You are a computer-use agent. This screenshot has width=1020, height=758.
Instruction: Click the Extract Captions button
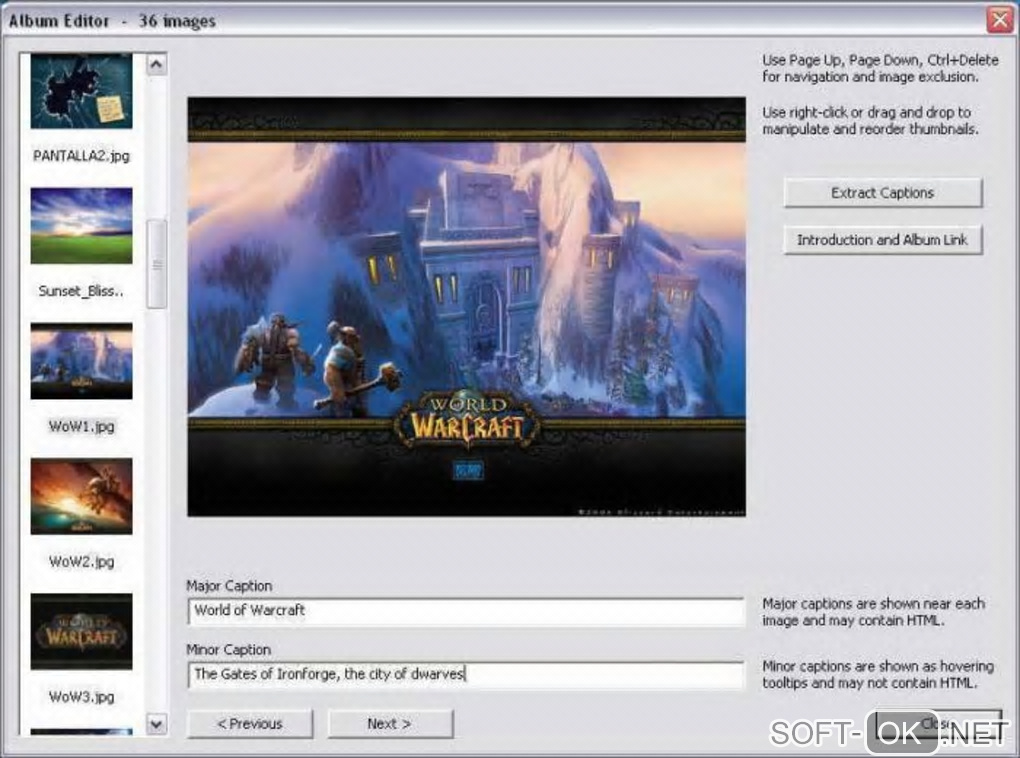tap(882, 193)
